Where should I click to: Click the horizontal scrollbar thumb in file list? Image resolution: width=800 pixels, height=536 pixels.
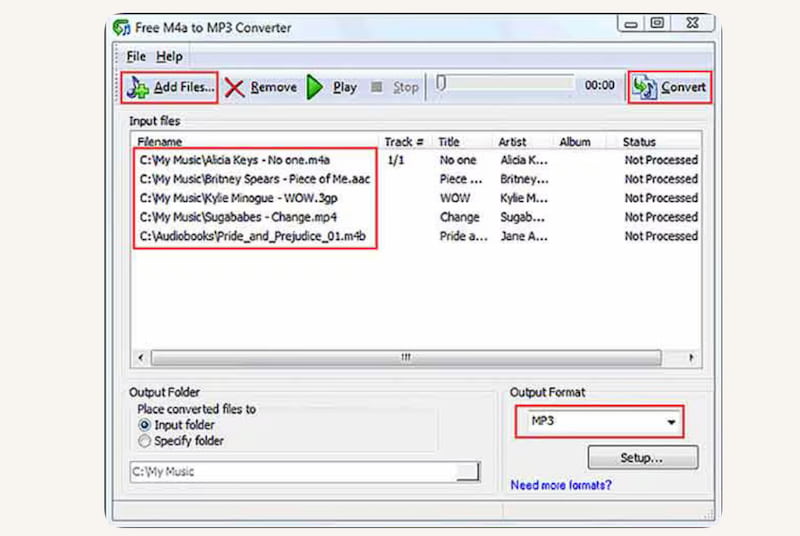click(x=406, y=358)
